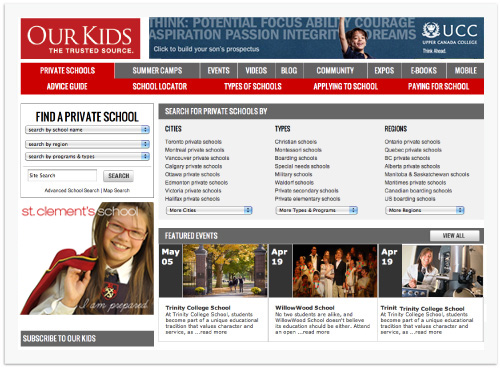Open School Locator in the red submenu
Screen dimensions: 500x368
click(x=160, y=87)
